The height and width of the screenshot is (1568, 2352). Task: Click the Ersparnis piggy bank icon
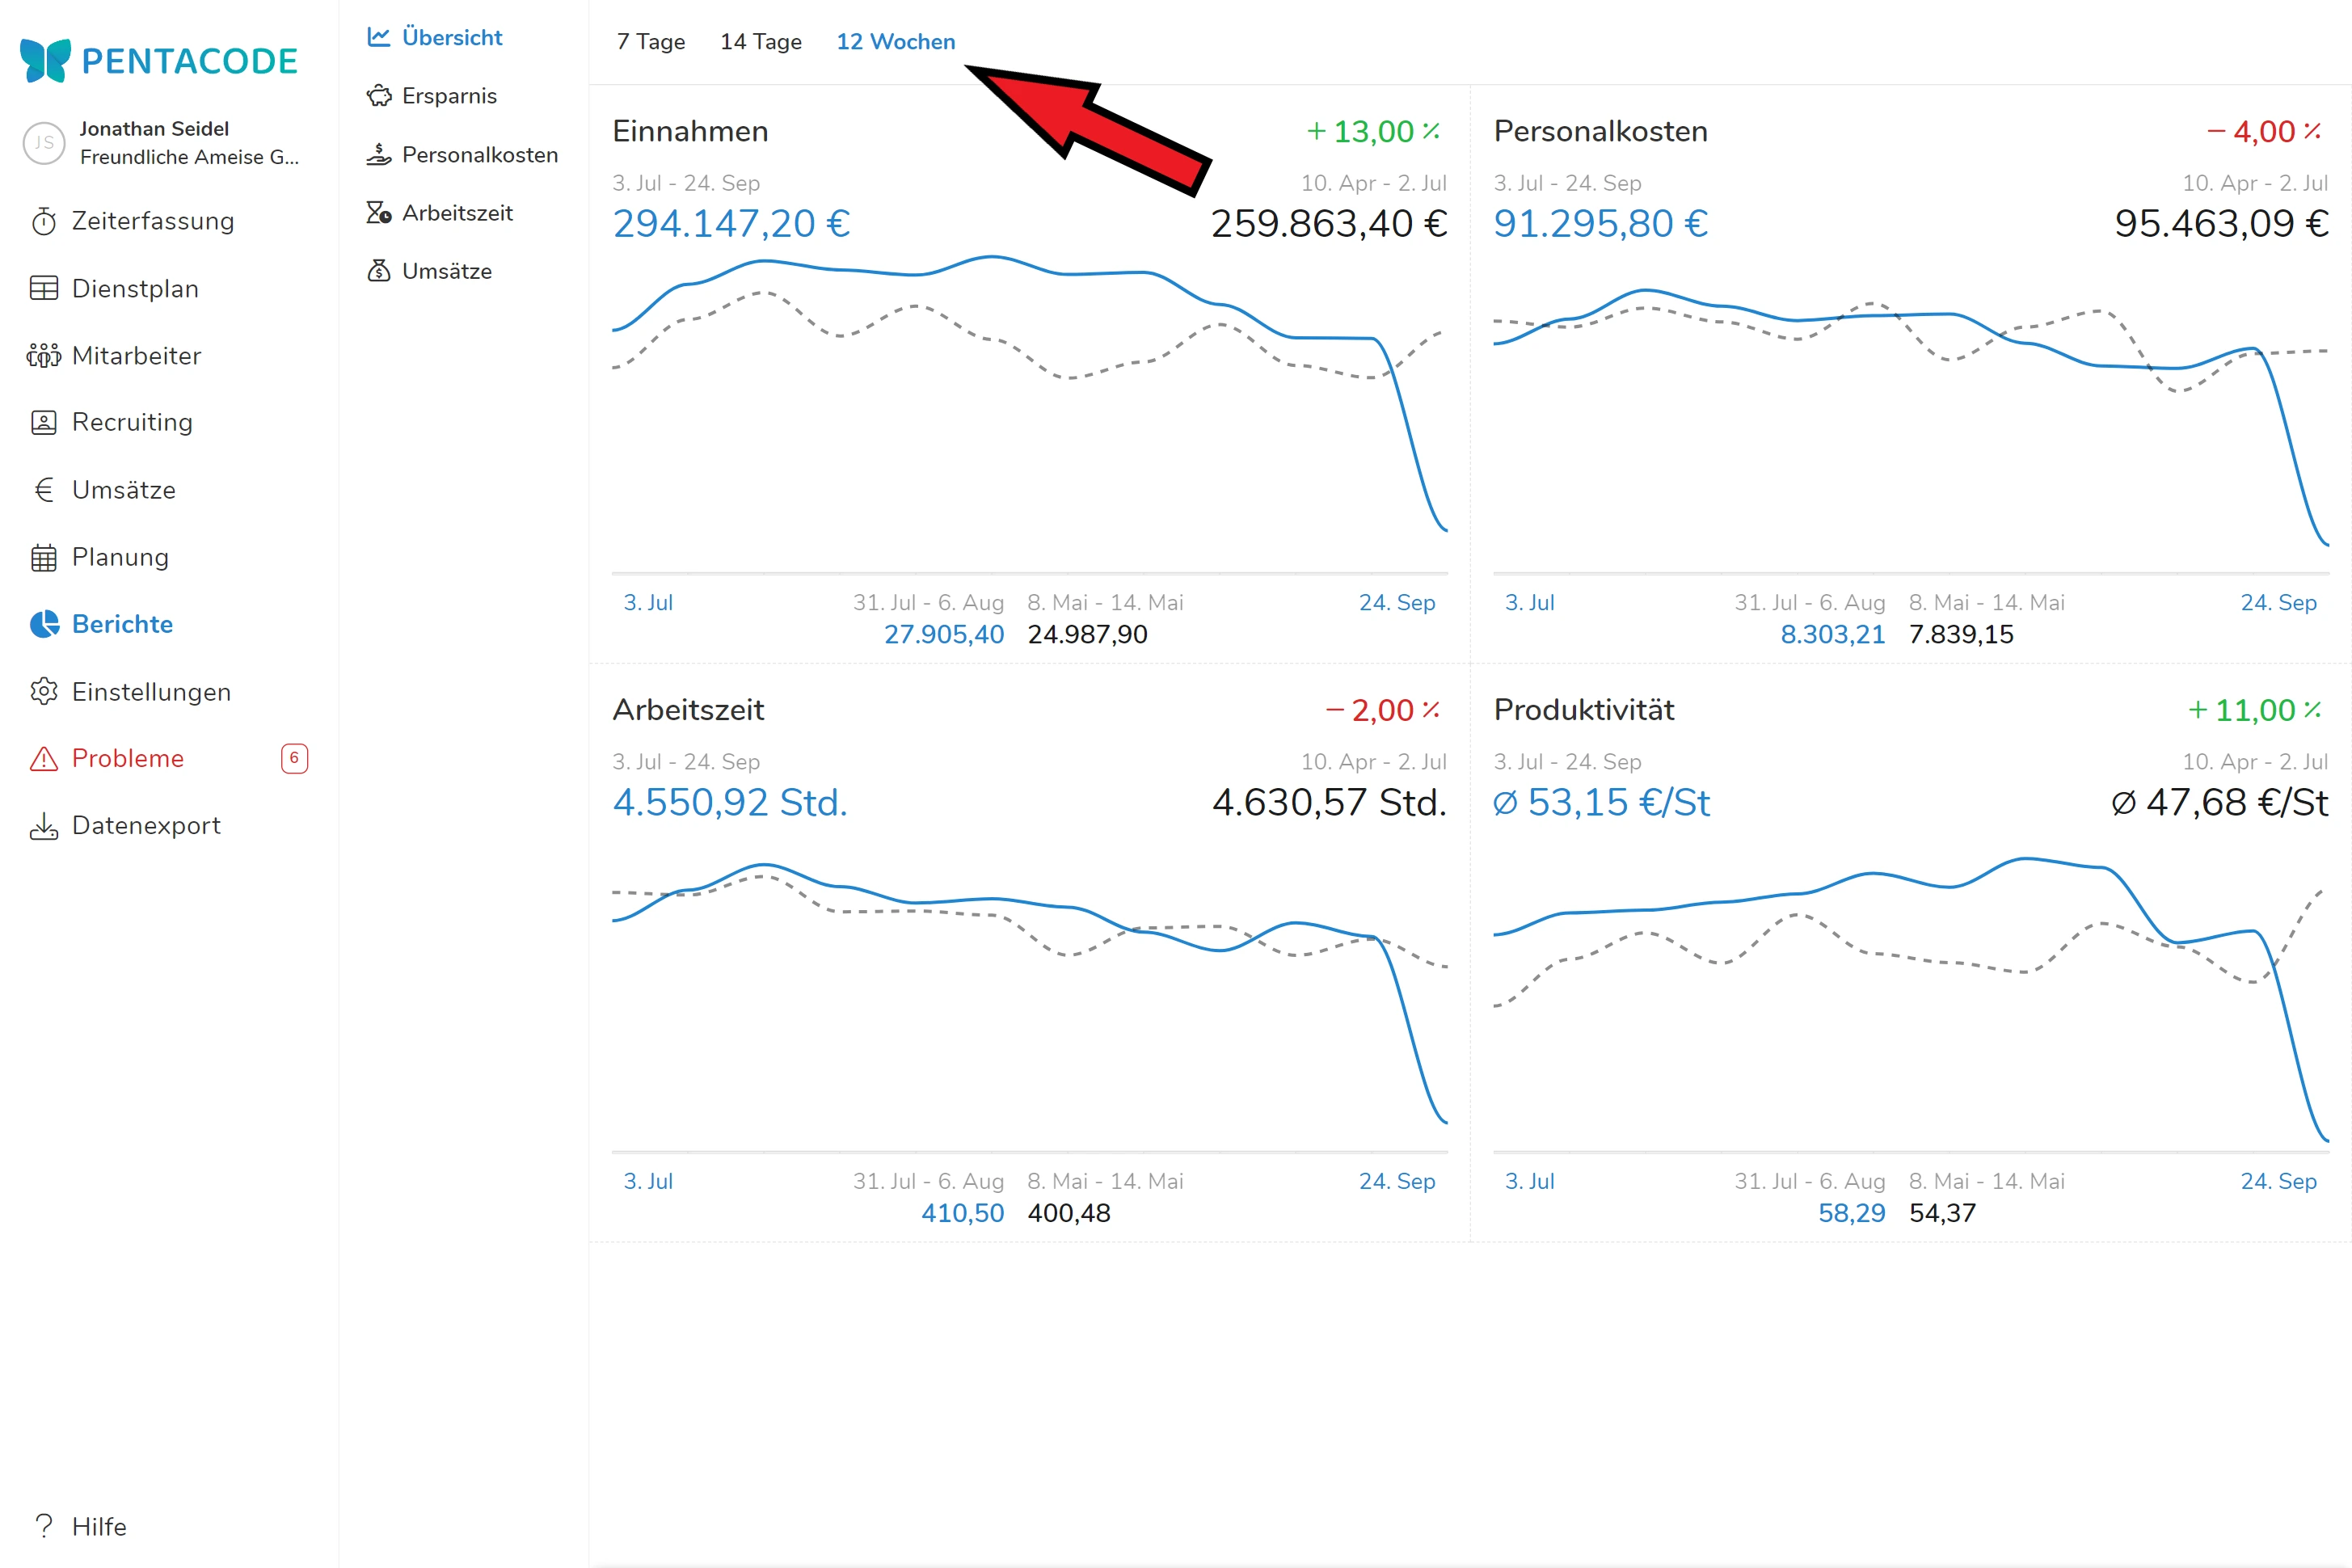[379, 96]
